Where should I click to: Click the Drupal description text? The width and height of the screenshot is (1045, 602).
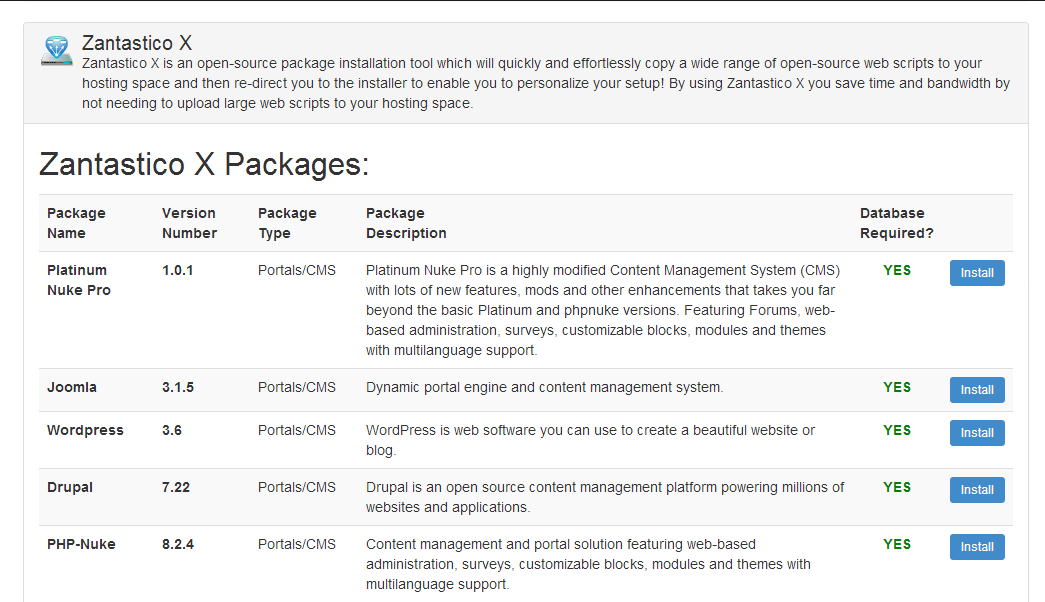click(x=605, y=497)
